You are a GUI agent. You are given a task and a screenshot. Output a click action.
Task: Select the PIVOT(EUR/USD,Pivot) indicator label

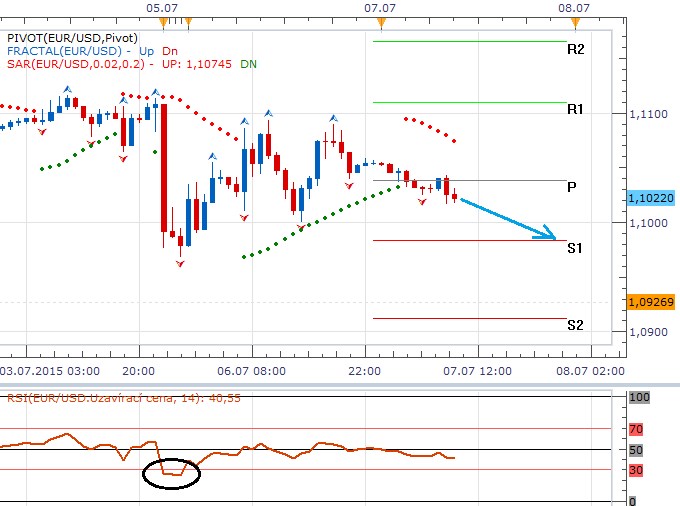[x=64, y=36]
